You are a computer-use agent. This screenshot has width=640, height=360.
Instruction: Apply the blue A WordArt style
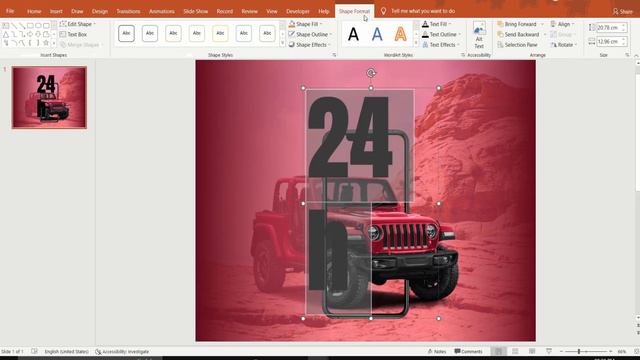377,34
